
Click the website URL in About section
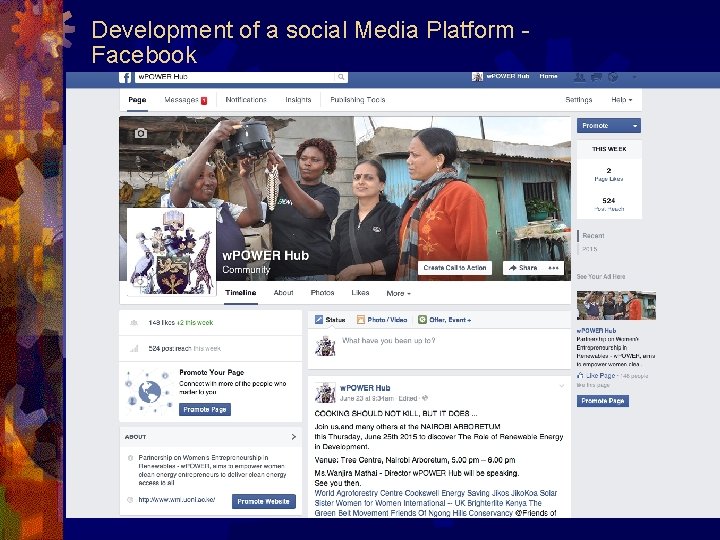pos(177,500)
